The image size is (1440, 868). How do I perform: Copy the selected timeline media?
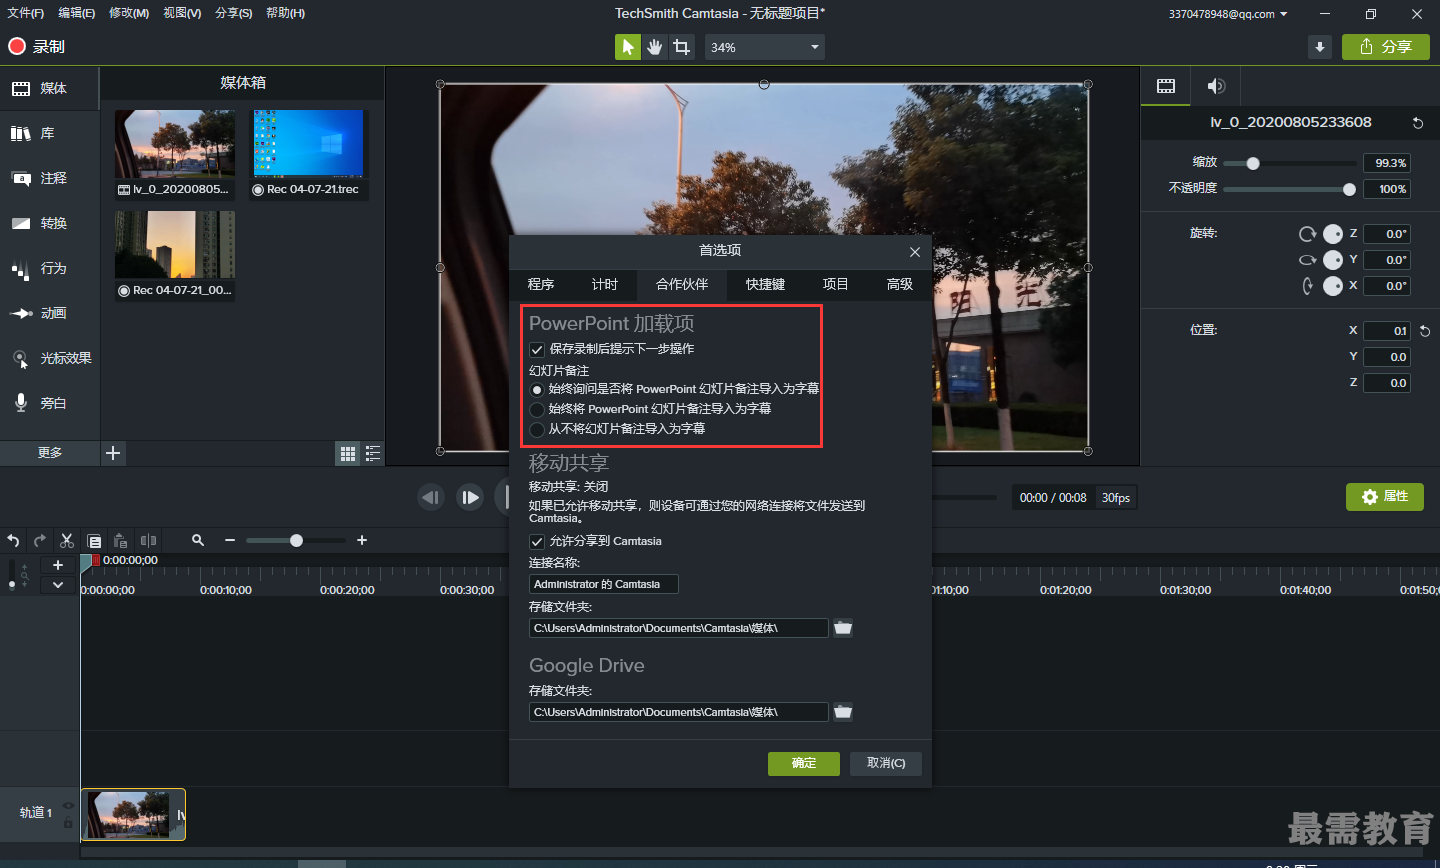(x=94, y=540)
